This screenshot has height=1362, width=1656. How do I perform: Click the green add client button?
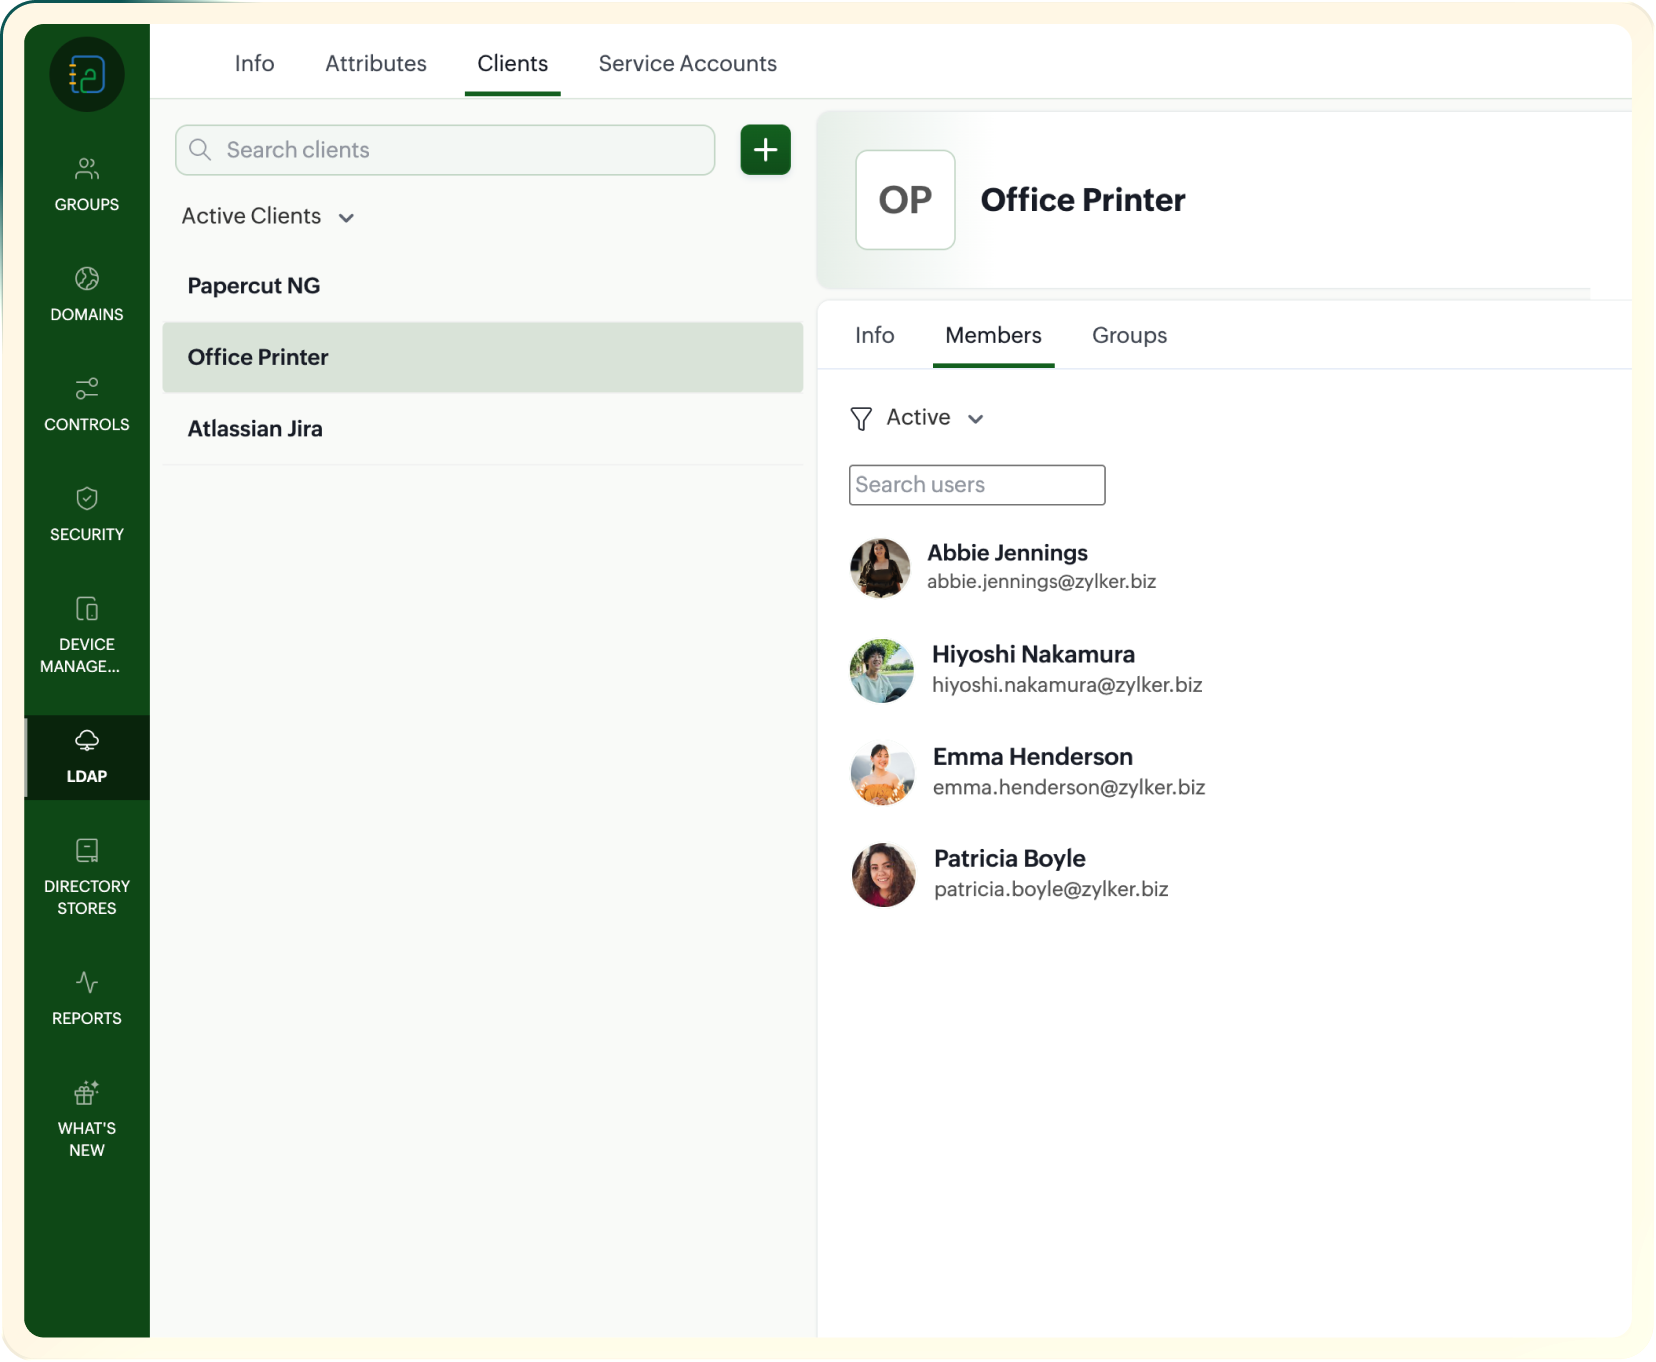[765, 150]
